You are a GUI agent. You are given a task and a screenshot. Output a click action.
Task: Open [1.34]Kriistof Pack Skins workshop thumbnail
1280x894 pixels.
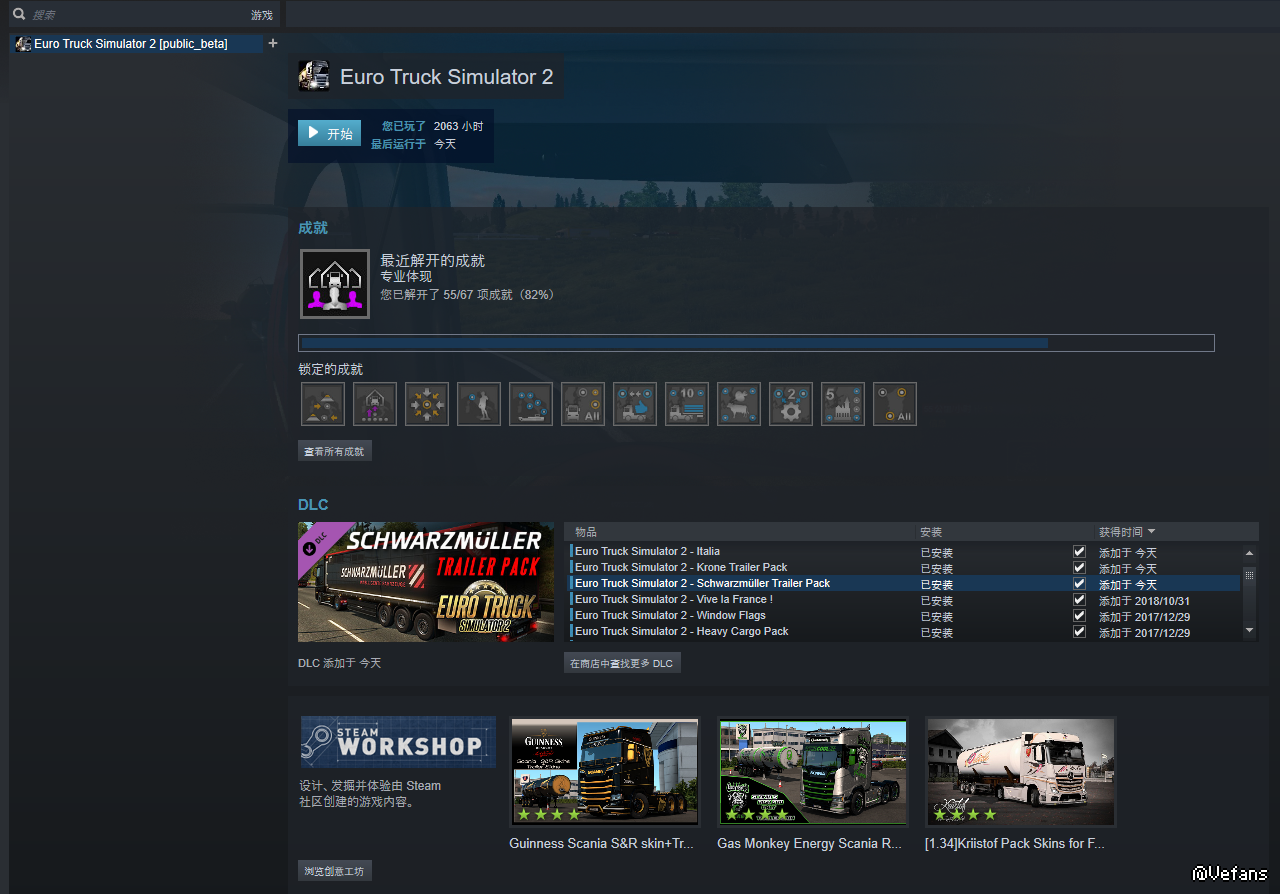1021,772
